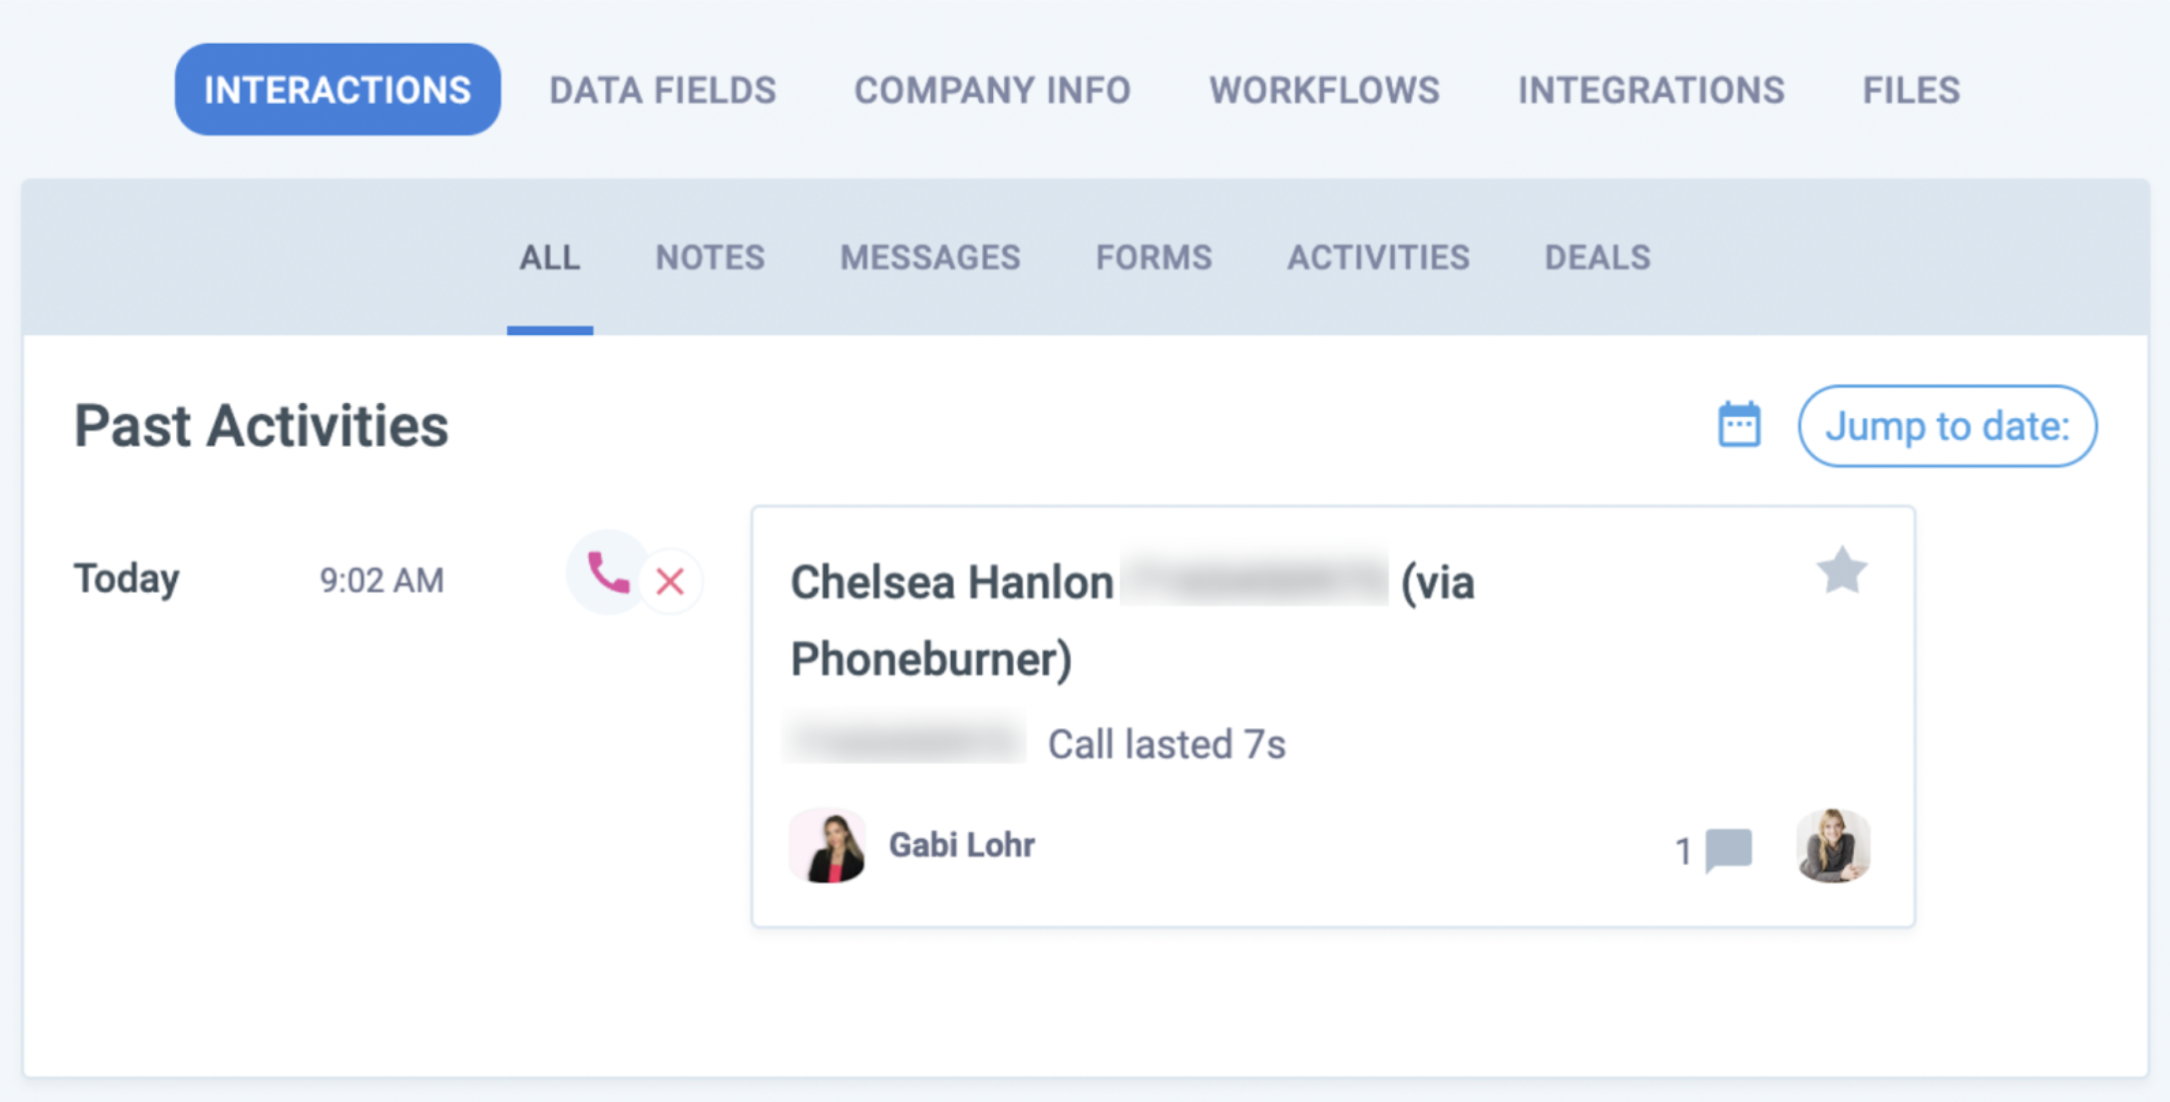Click the pink phone call icon

pyautogui.click(x=607, y=573)
